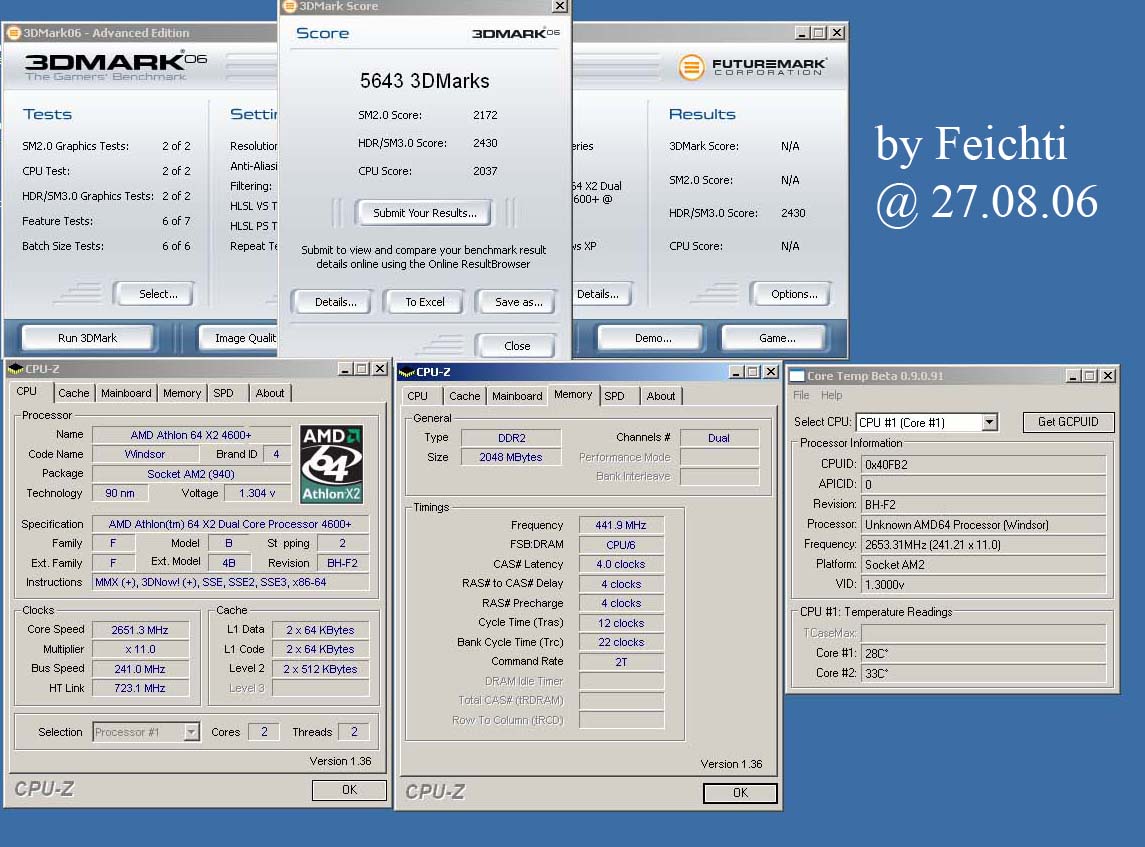Click the 3DMark Score dialog title icon
Screen dimensions: 1145x847
(290, 6)
